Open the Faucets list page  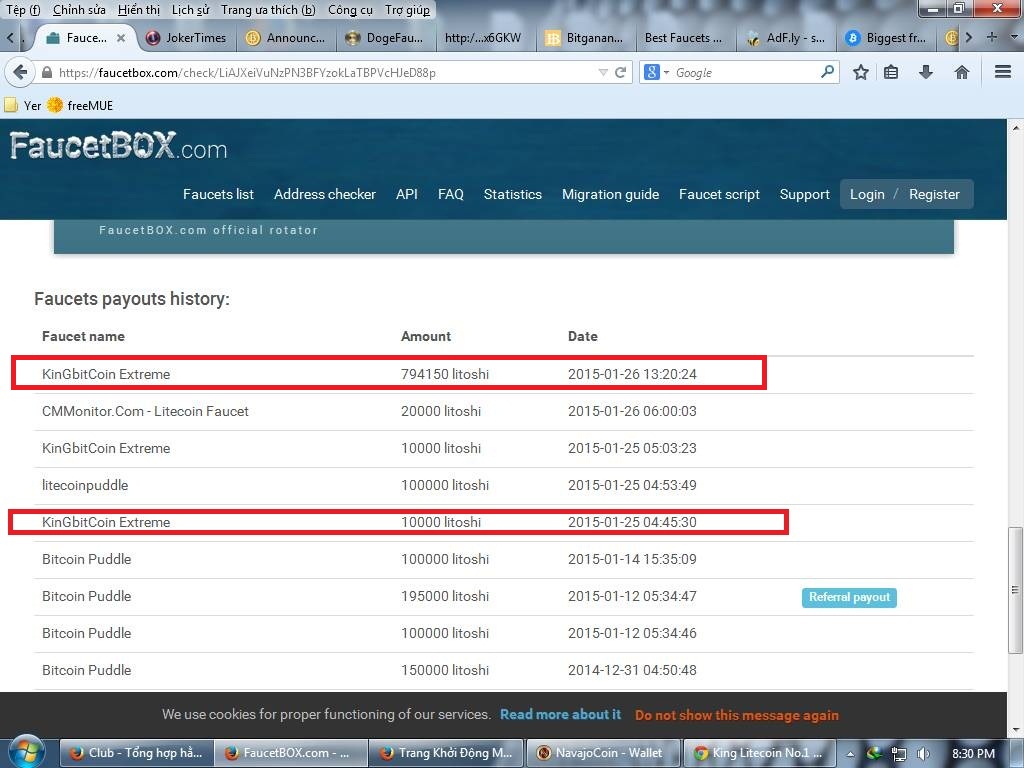coord(218,194)
